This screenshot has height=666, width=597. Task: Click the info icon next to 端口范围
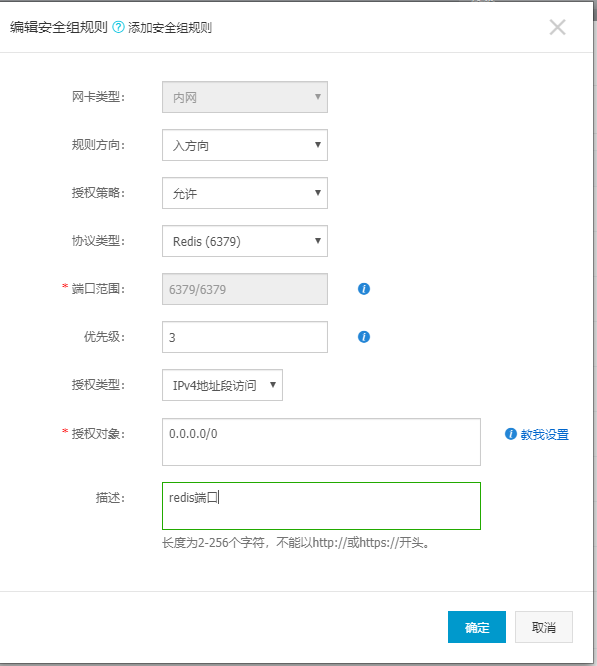(364, 289)
